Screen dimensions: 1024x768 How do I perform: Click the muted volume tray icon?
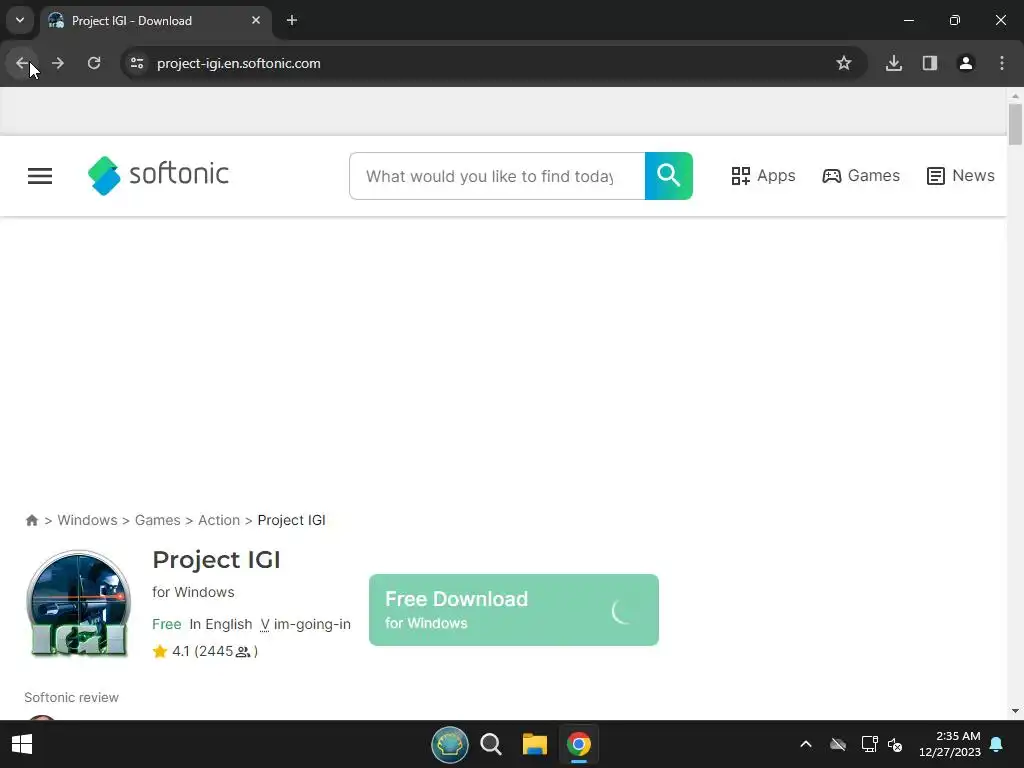pos(895,744)
